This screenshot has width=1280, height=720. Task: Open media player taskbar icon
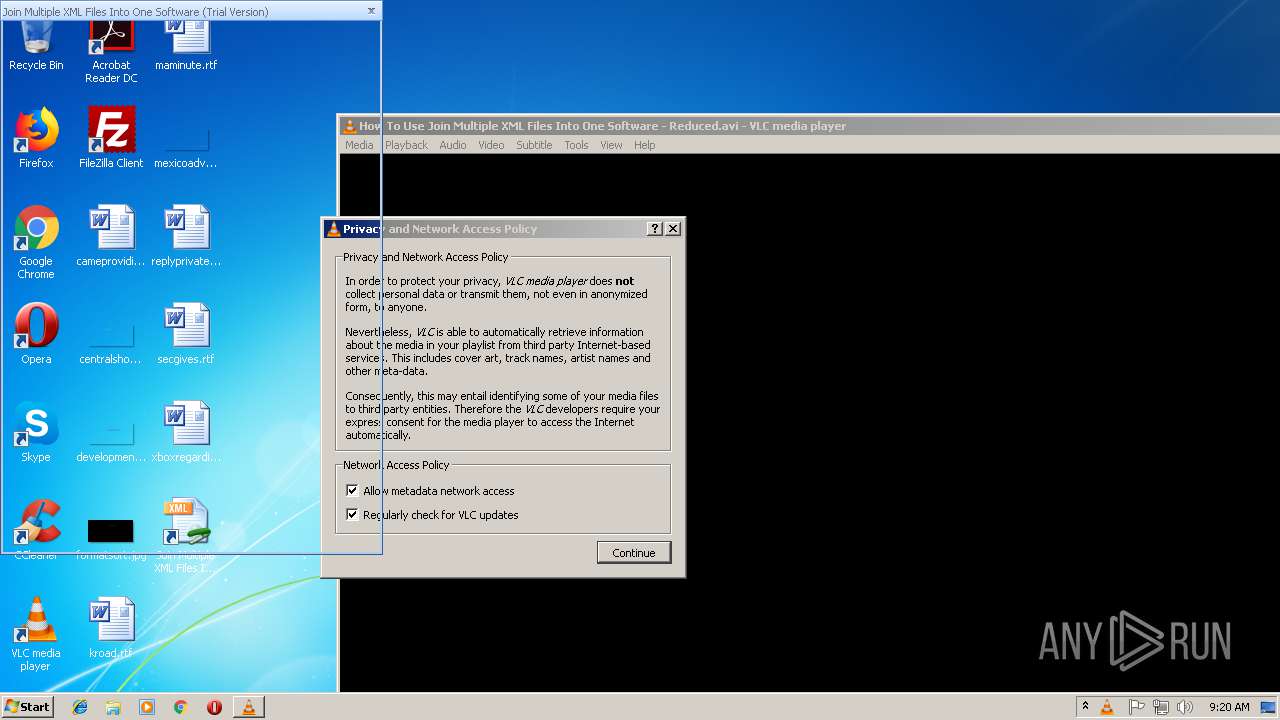147,707
